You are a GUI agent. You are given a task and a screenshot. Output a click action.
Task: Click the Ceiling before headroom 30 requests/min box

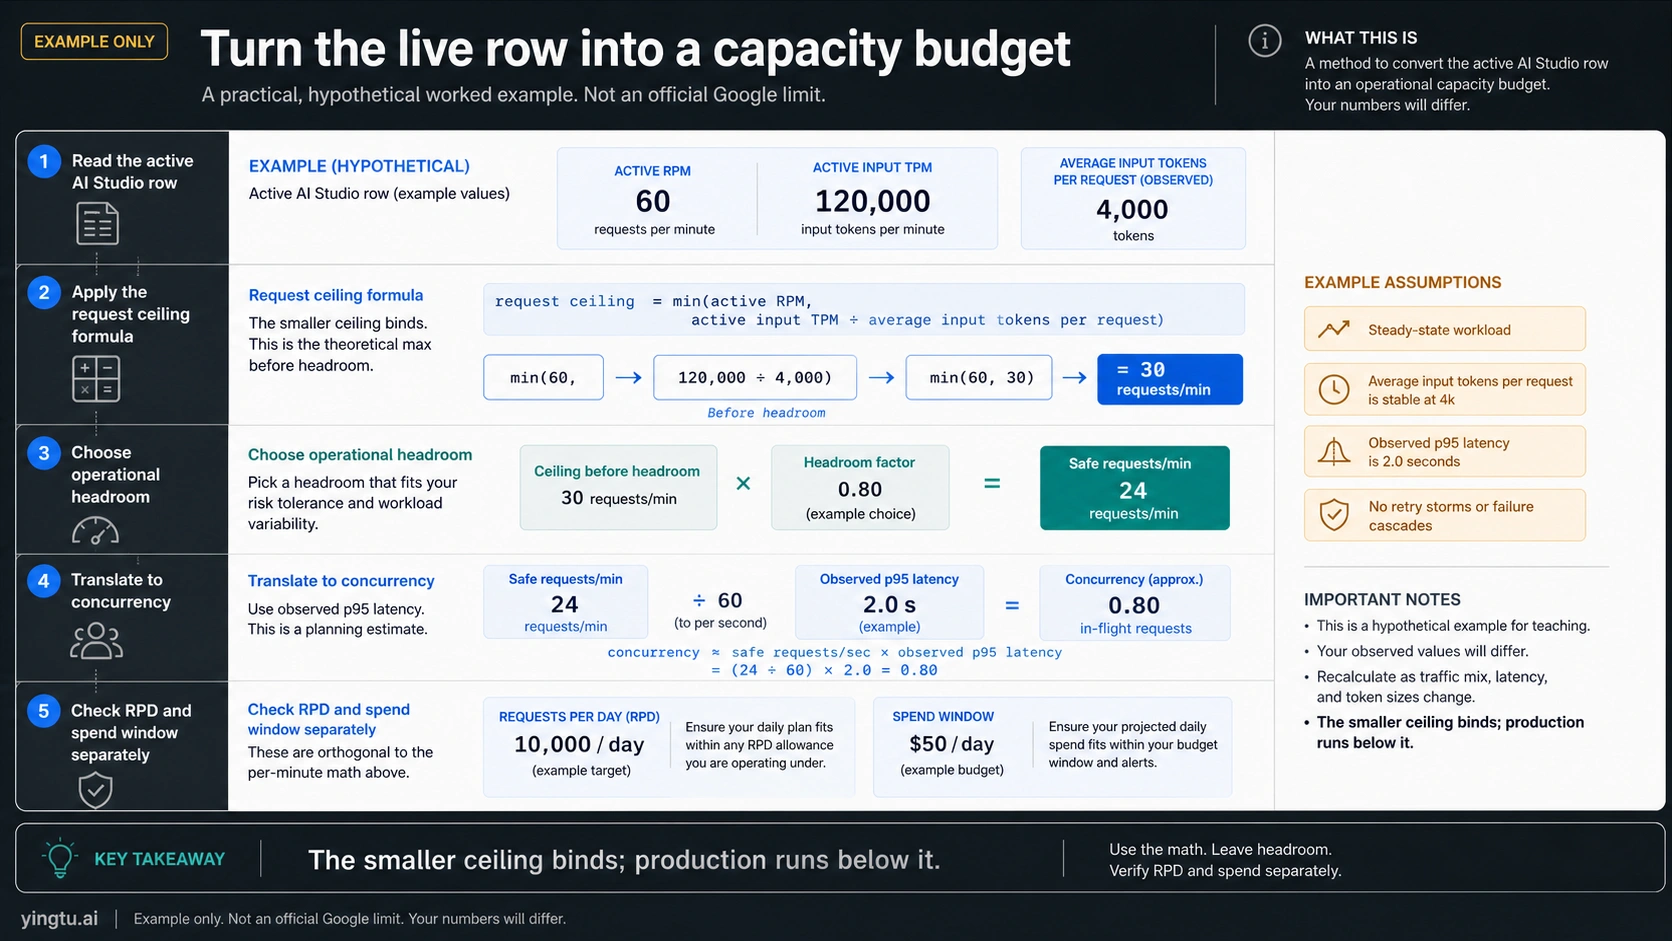tap(618, 487)
